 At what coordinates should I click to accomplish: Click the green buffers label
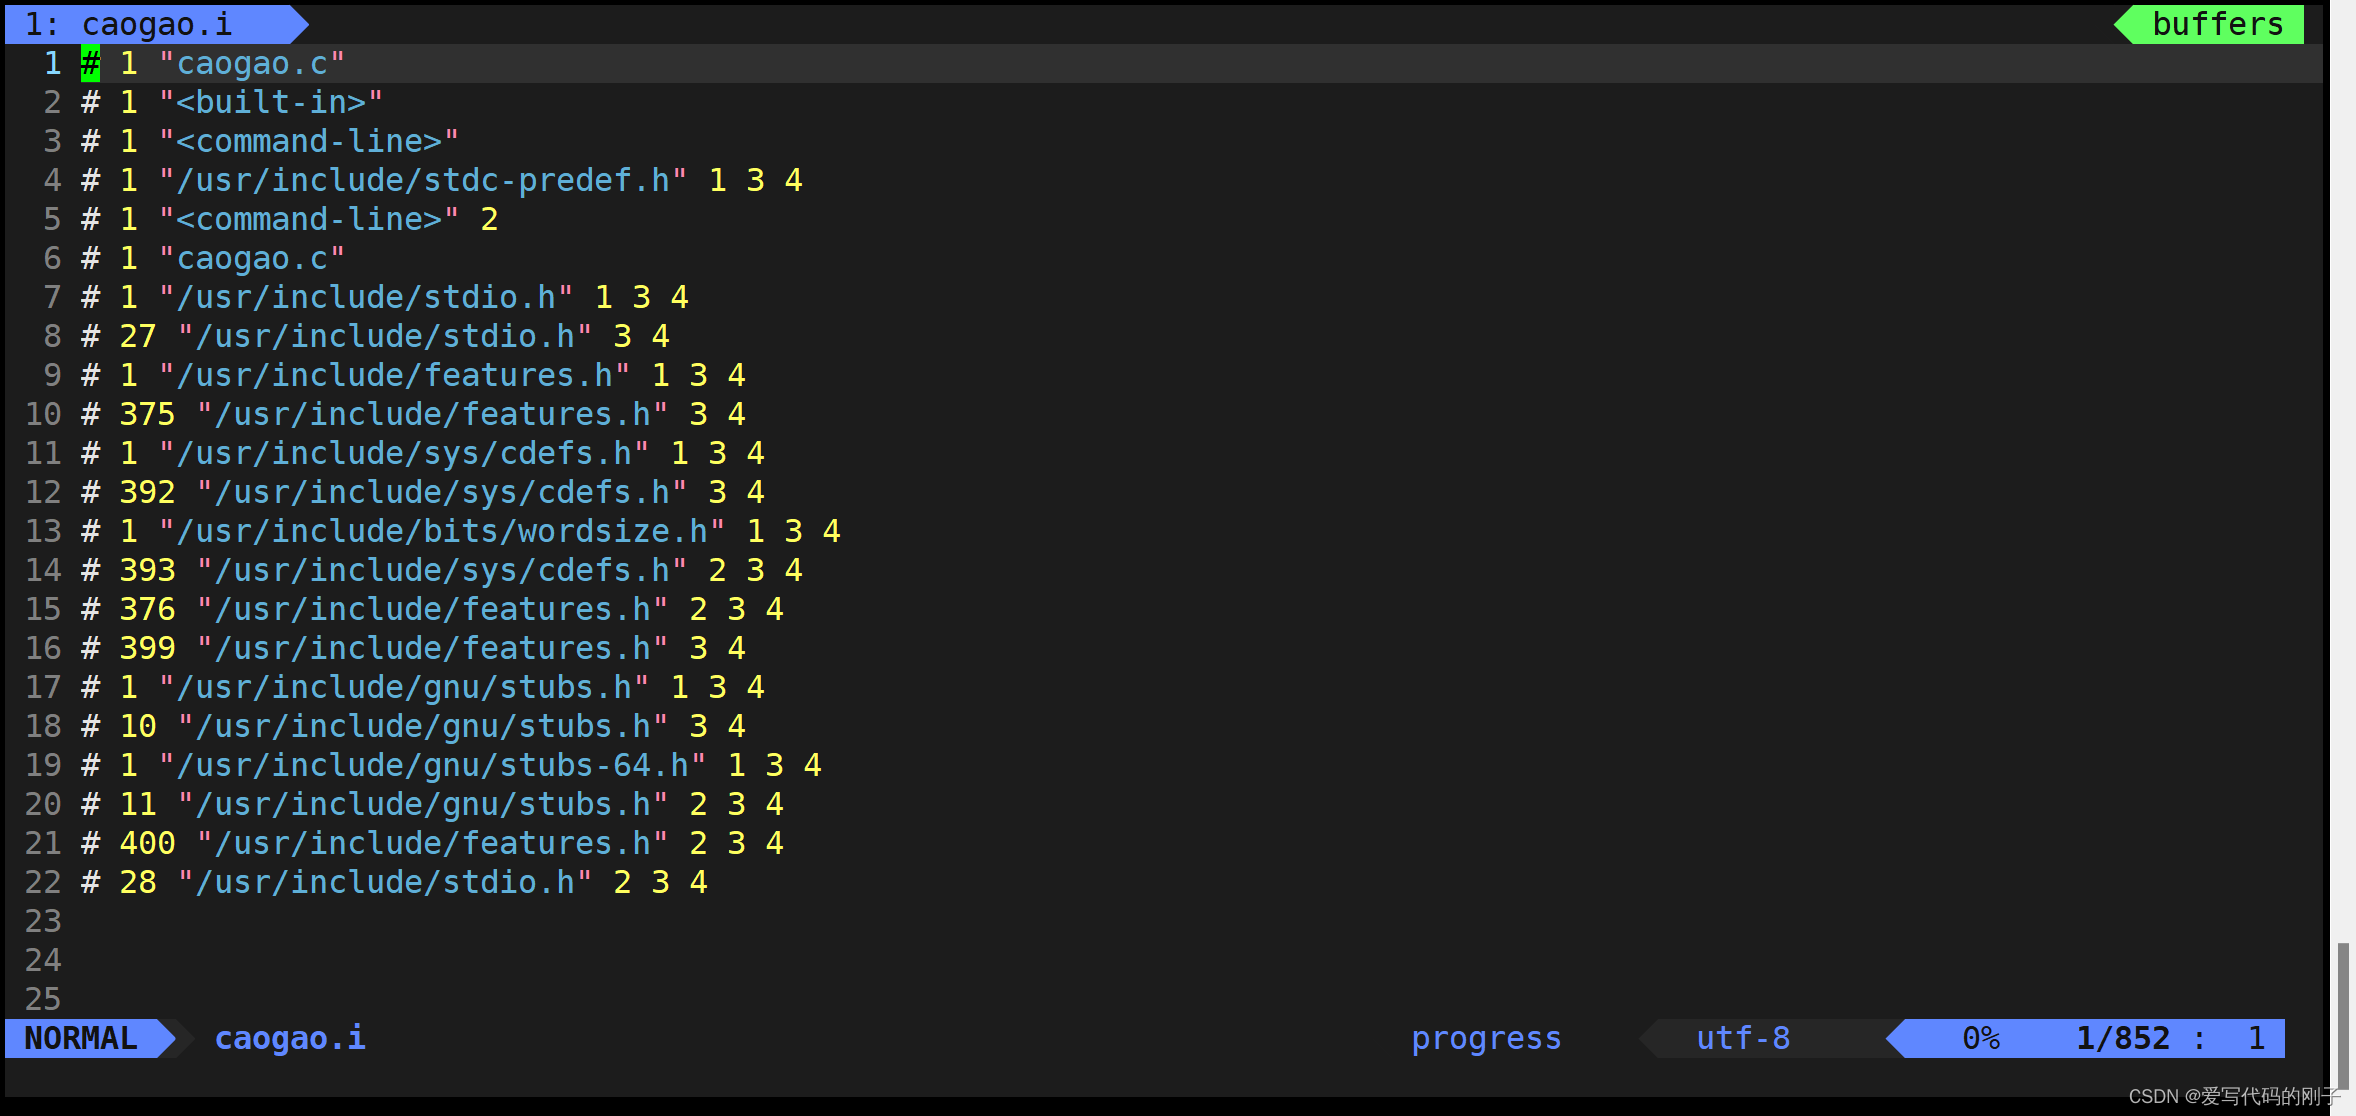2217,24
